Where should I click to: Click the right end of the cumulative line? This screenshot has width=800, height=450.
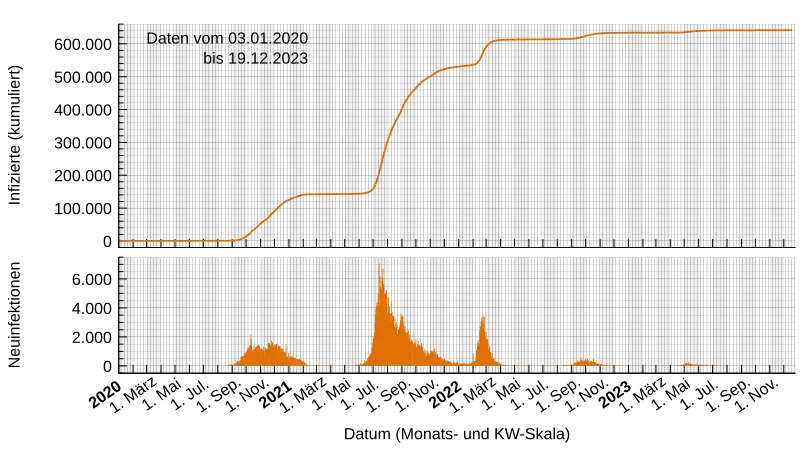coord(790,31)
